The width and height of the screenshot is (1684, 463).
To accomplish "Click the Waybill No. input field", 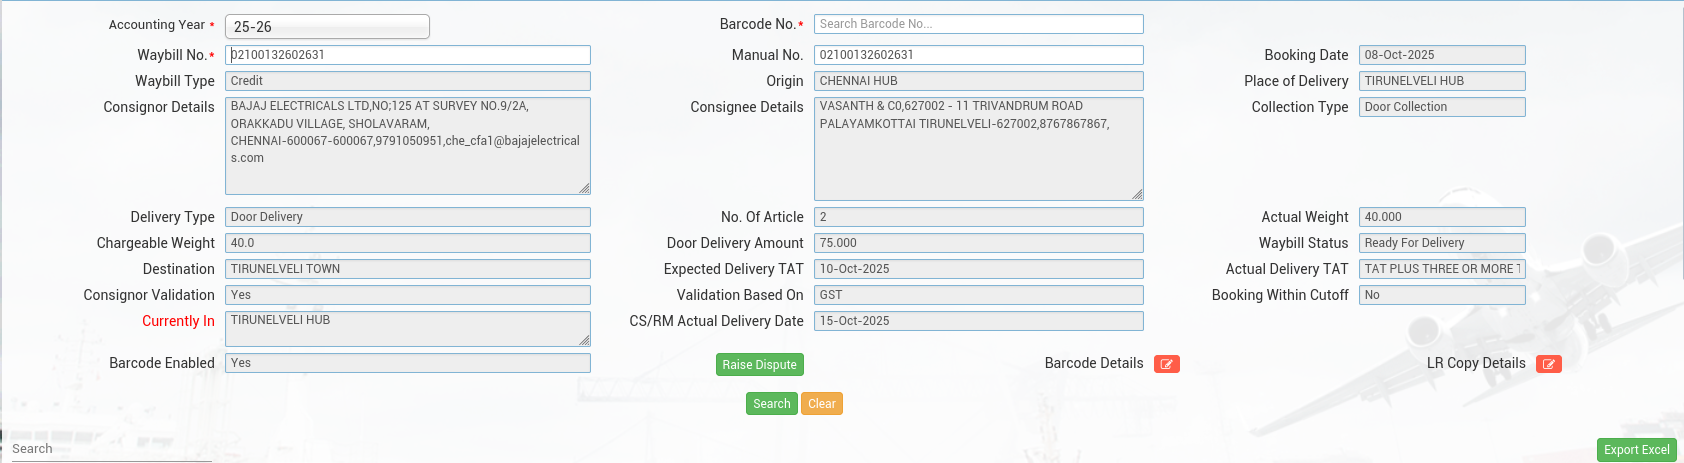I will (x=407, y=55).
